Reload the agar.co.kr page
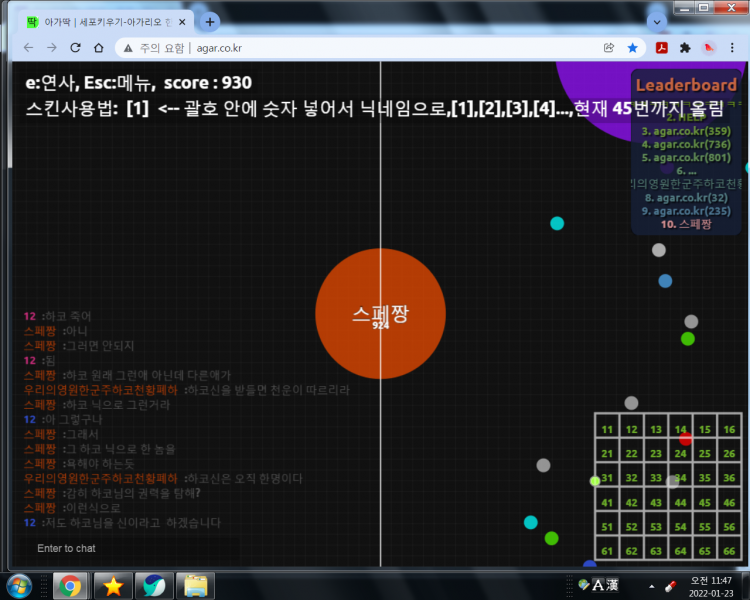 pos(75,48)
